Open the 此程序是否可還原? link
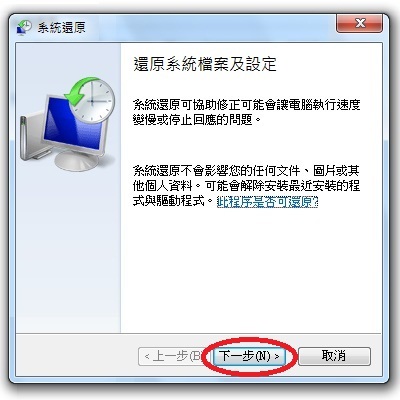Screen dimensions: 400x400 pos(267,201)
